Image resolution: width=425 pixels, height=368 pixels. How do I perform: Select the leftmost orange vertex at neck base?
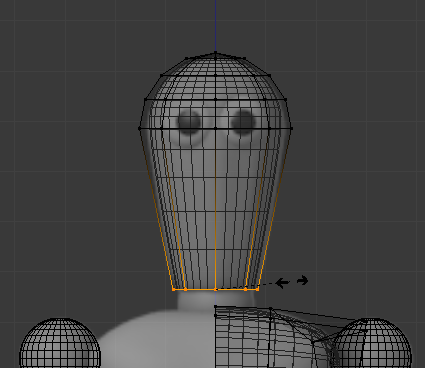coord(174,289)
